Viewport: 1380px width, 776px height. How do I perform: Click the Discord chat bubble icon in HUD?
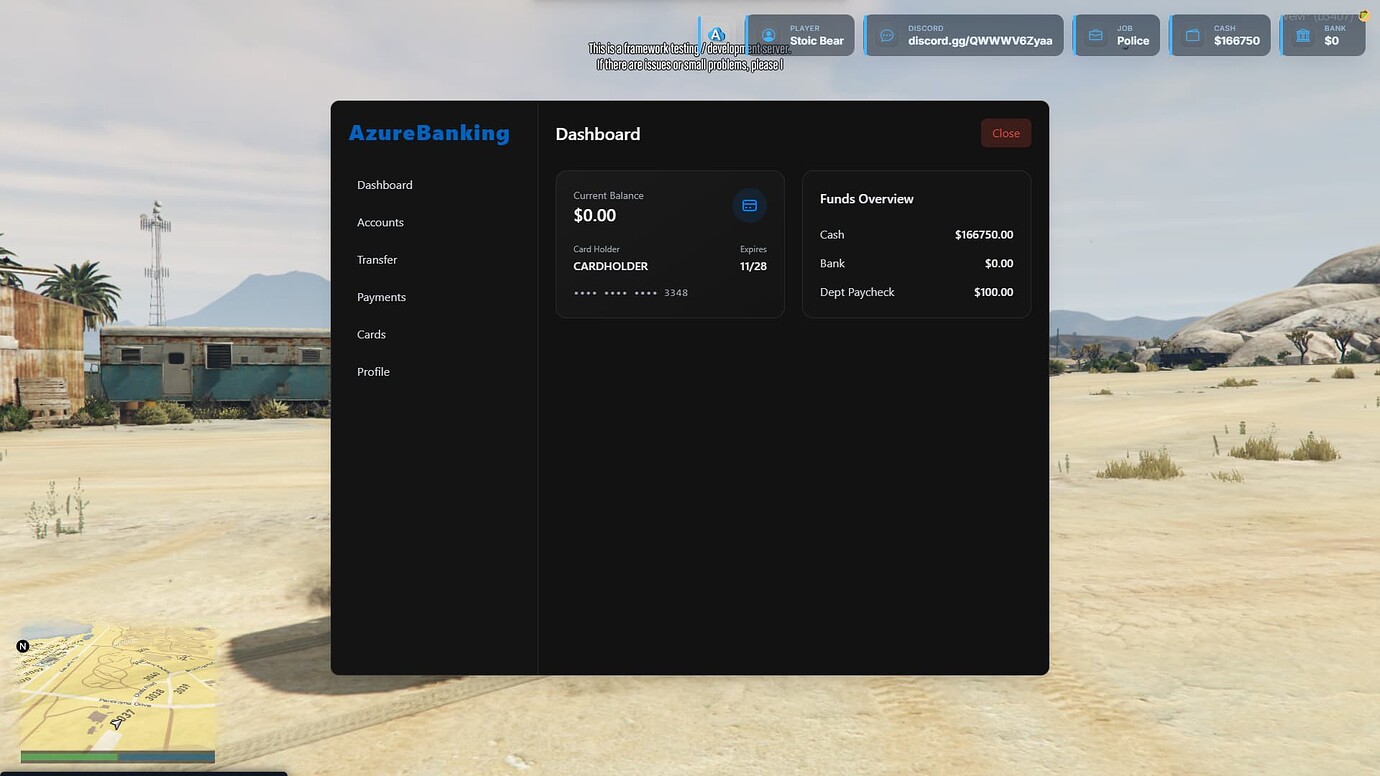pos(886,34)
